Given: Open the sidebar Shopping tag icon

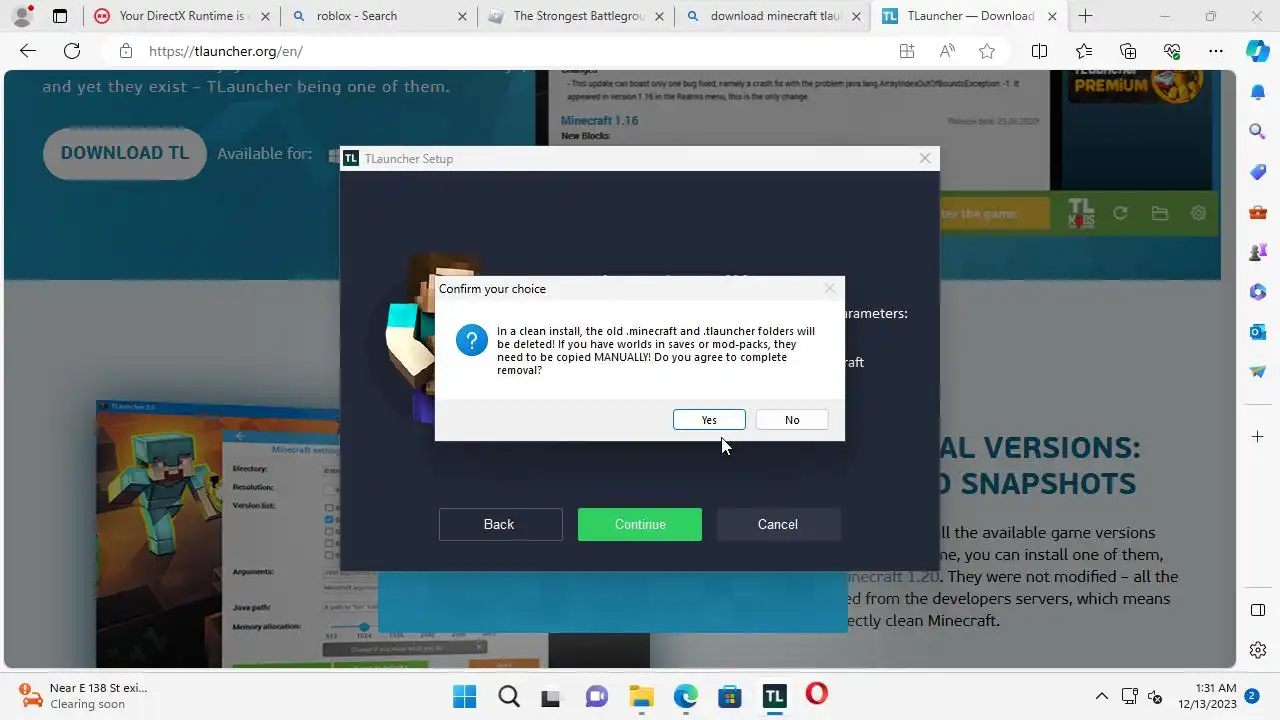Looking at the screenshot, I should click(1258, 172).
